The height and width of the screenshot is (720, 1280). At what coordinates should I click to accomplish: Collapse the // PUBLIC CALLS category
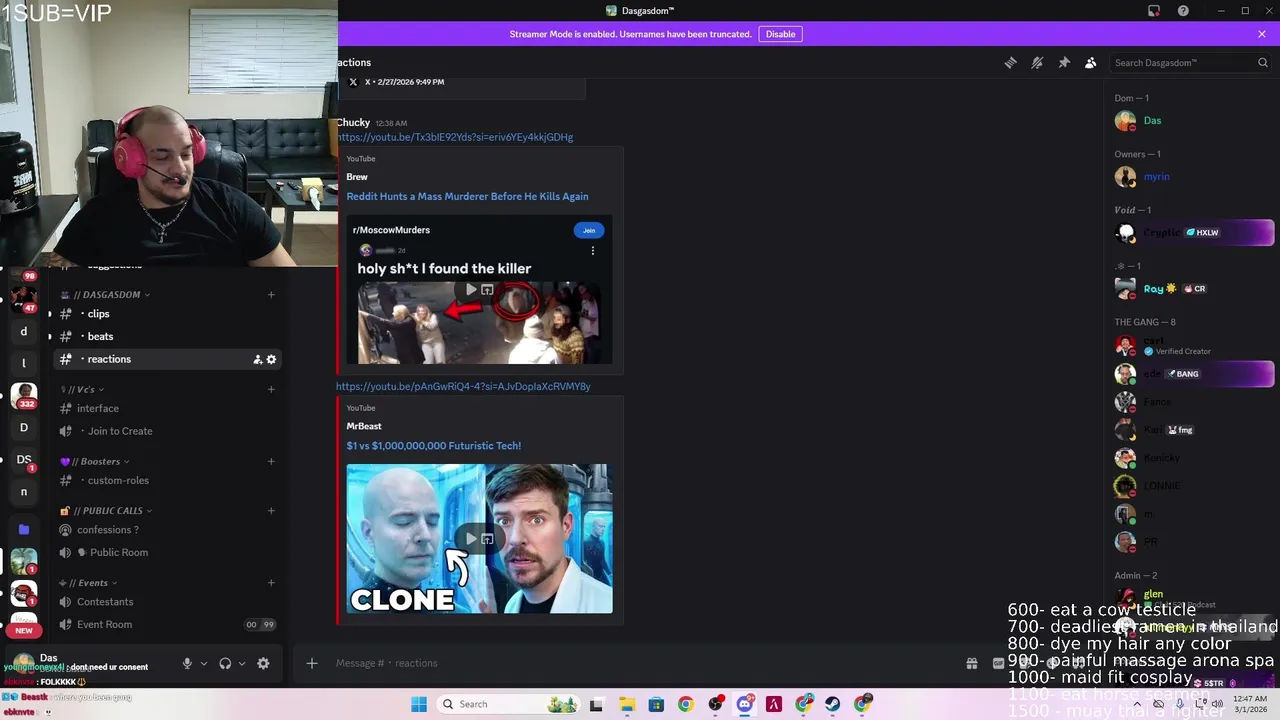pyautogui.click(x=106, y=511)
